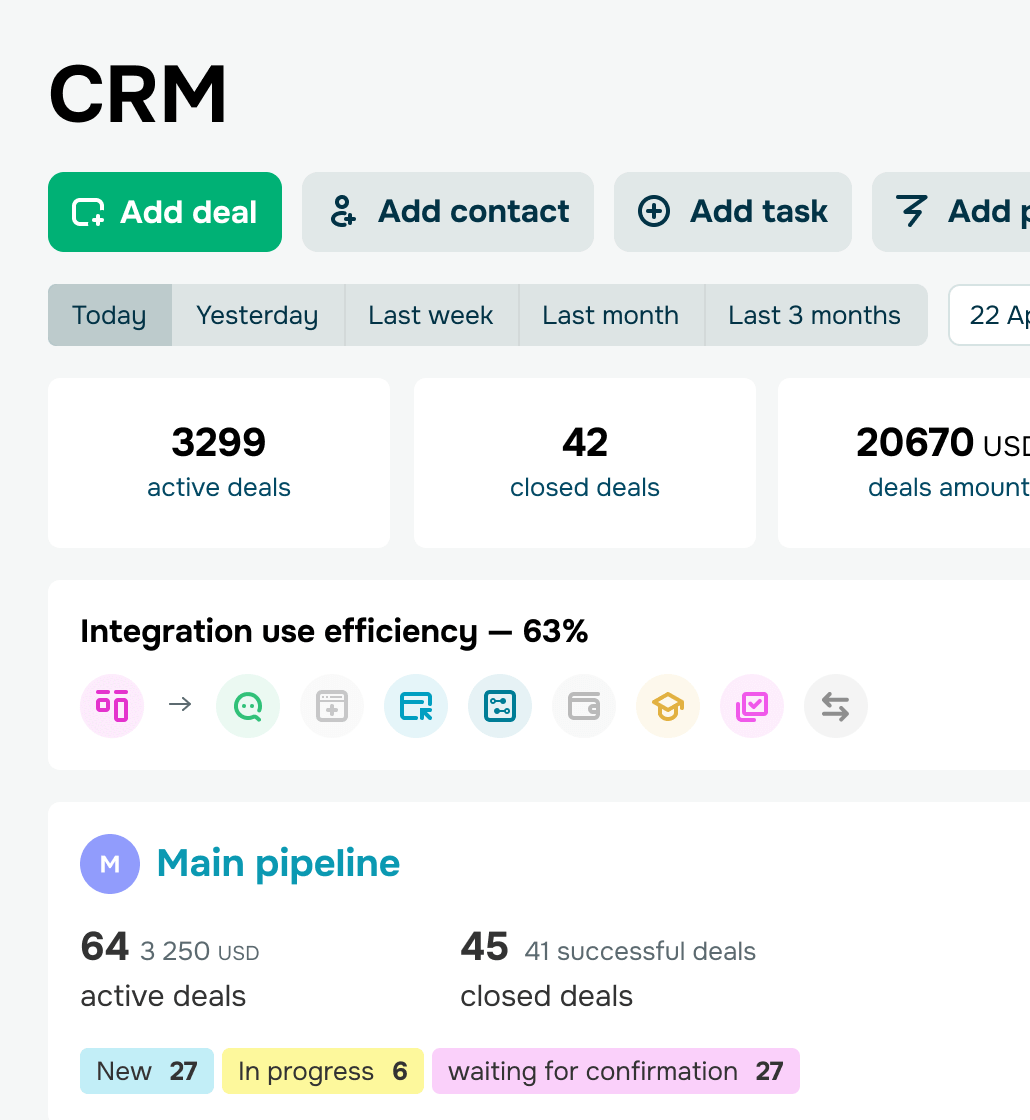The image size is (1030, 1120).
Task: Select the gray wallet payments icon
Action: 584,706
